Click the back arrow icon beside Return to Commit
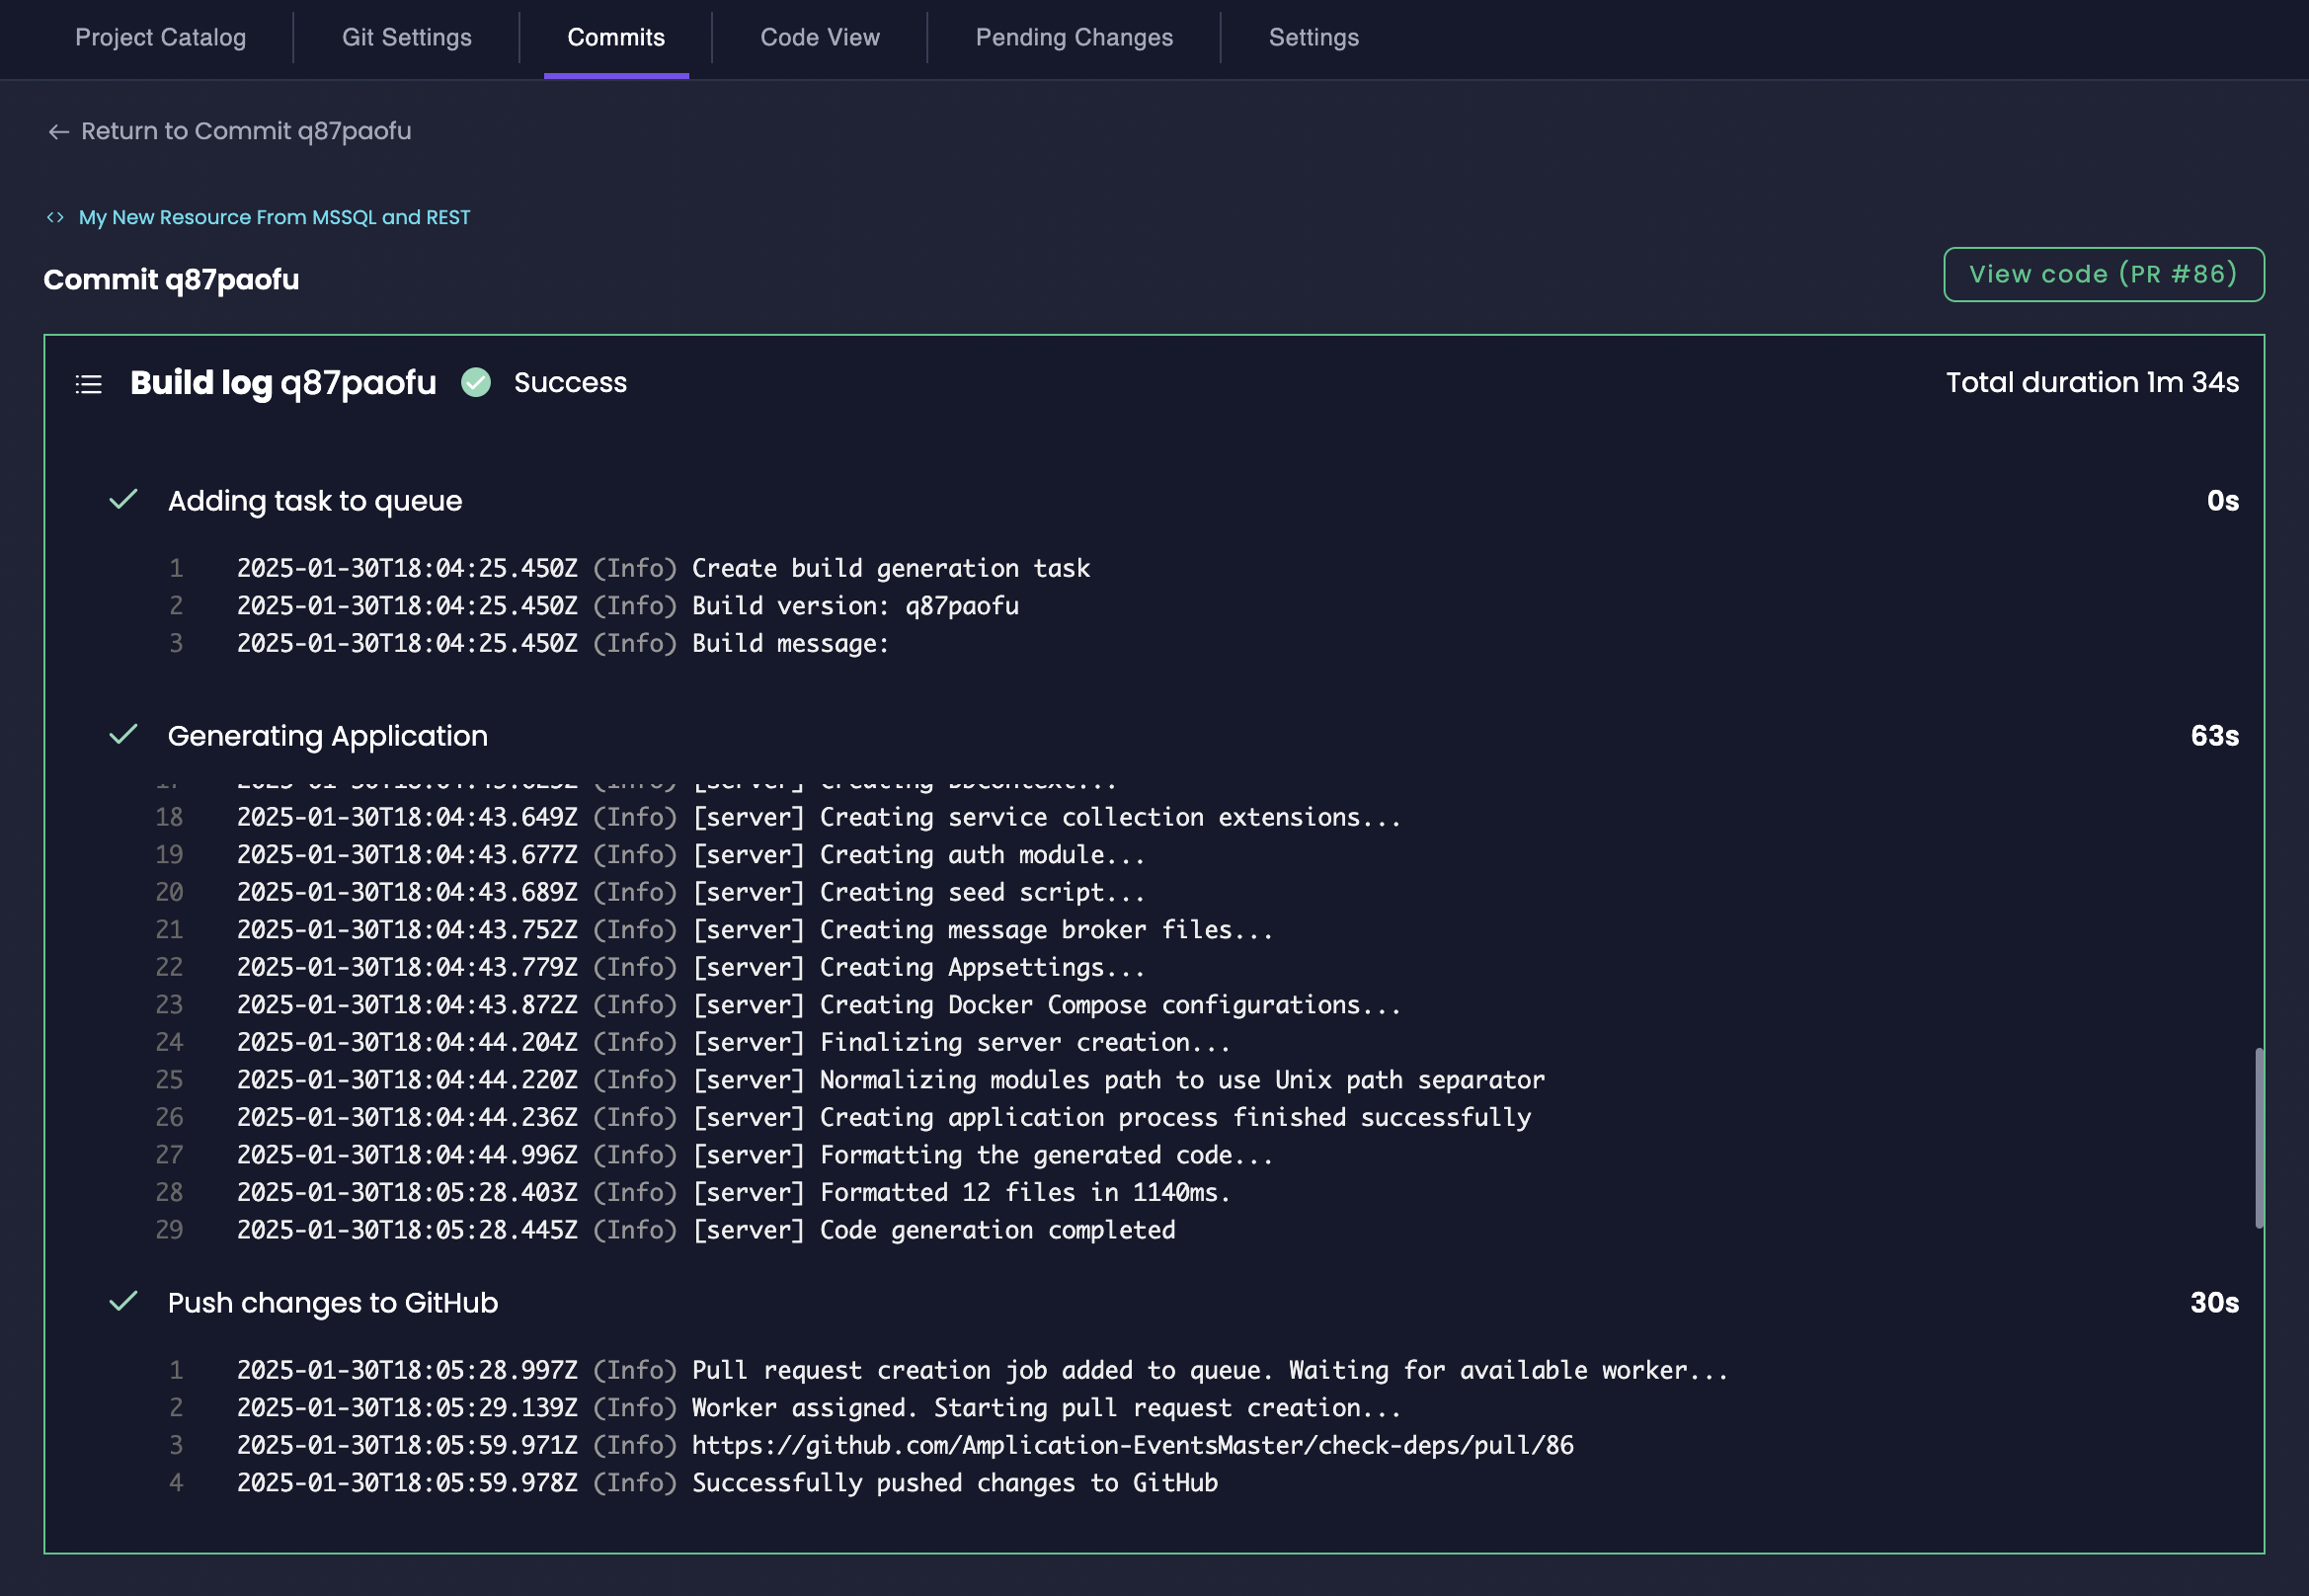 [x=58, y=132]
